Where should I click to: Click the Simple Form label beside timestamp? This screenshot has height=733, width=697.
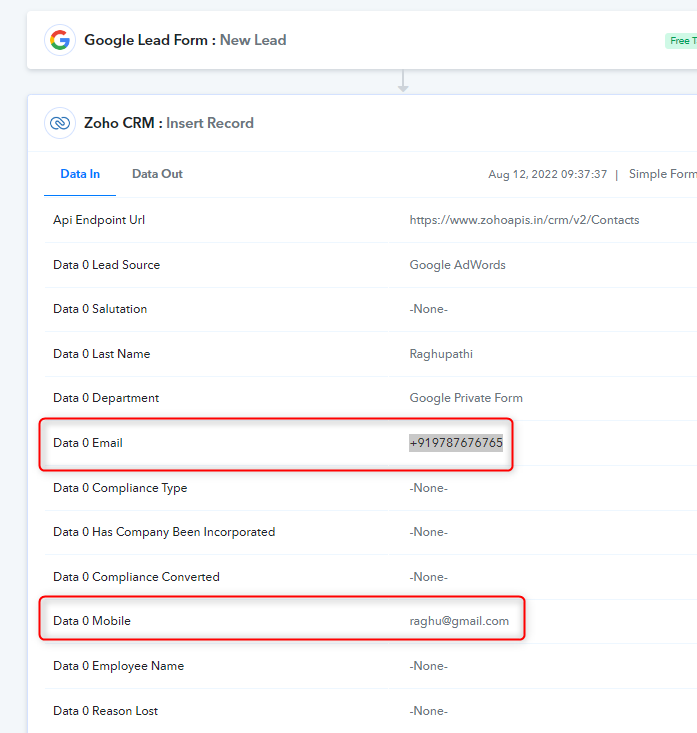662,174
